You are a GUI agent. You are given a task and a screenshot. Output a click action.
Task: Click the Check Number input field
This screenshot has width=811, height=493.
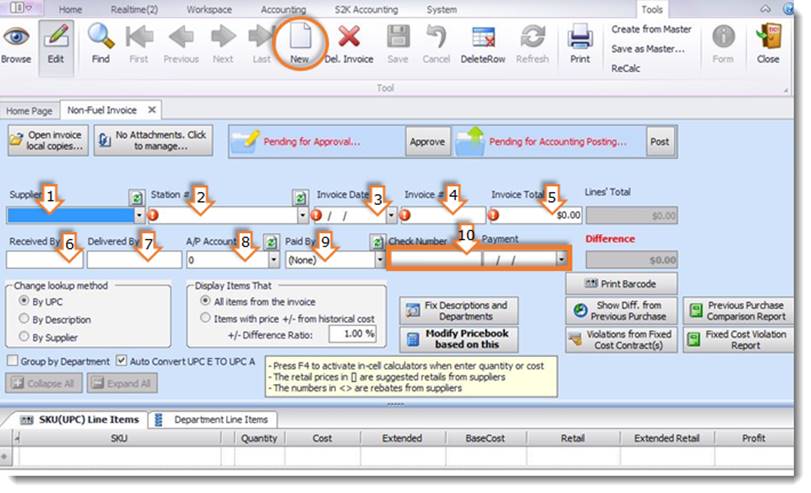pos(434,259)
